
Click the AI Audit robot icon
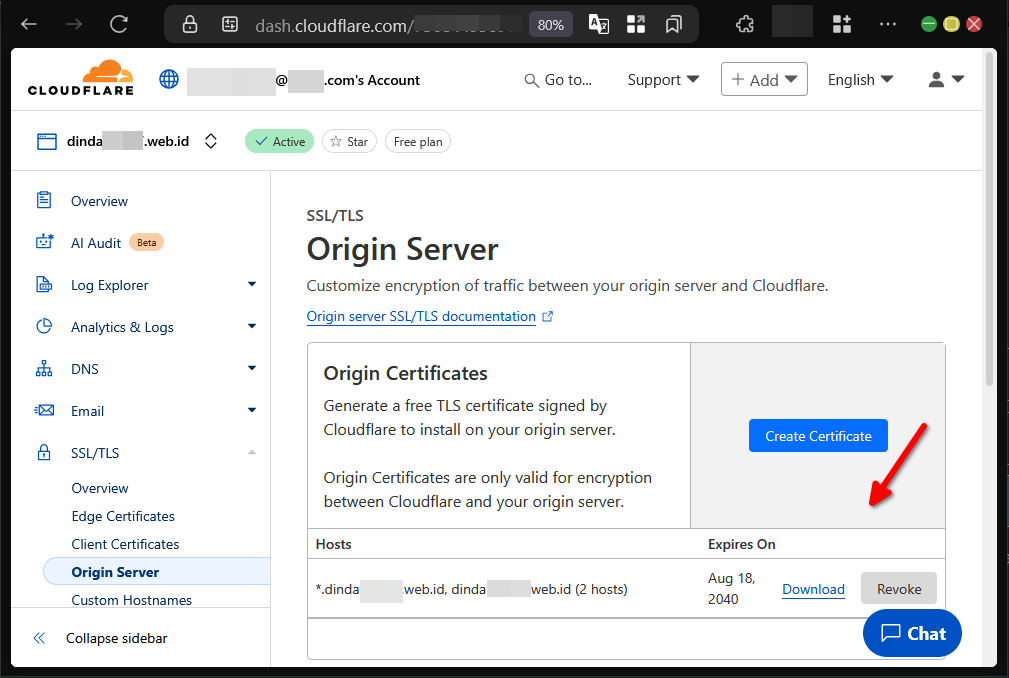coord(44,242)
